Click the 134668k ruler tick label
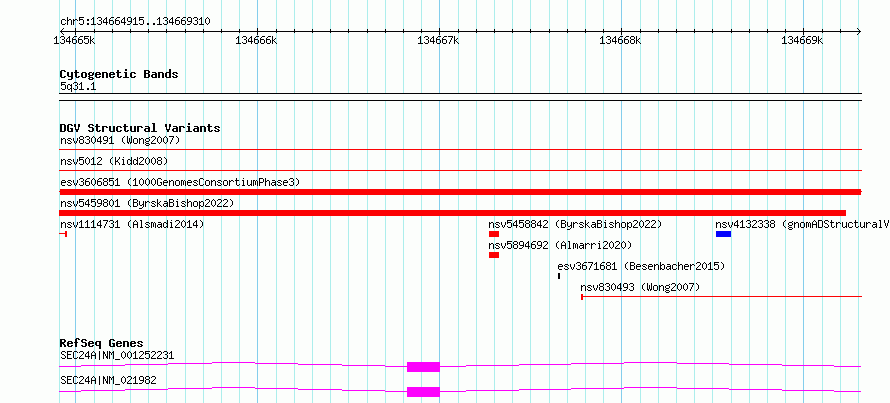This screenshot has height=403, width=890. (620, 40)
